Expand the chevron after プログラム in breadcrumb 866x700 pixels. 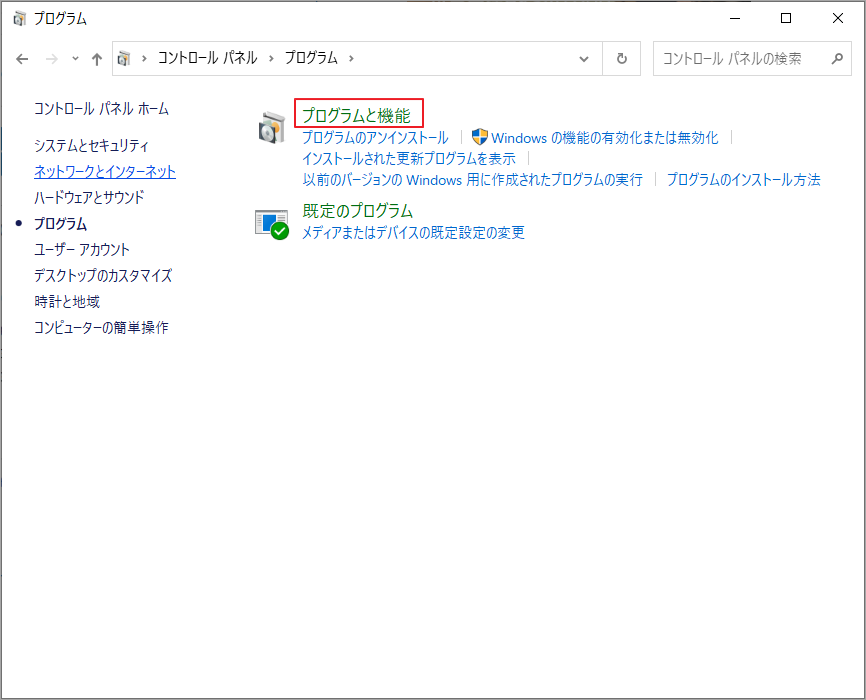point(351,58)
